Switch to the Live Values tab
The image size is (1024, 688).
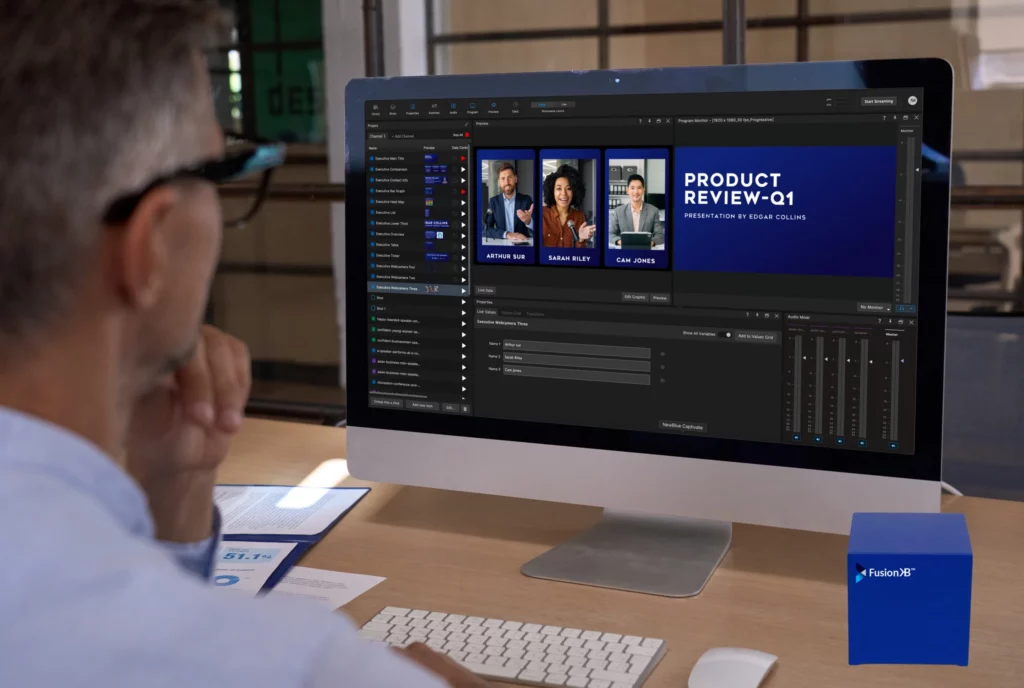pos(486,312)
